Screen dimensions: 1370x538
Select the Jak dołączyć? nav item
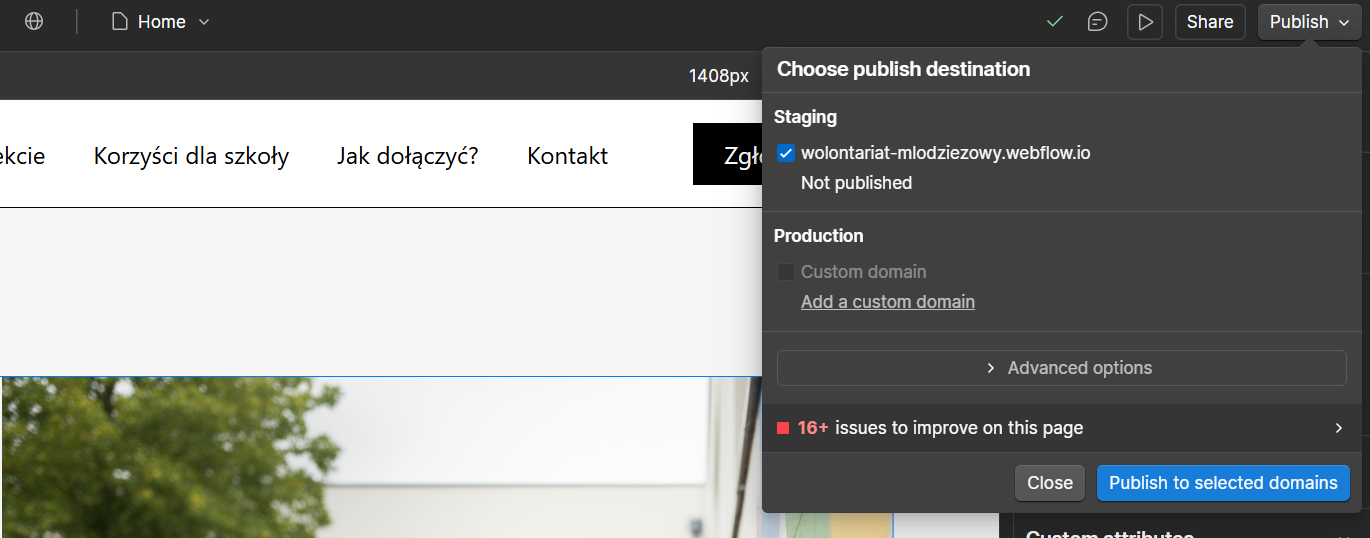pos(407,156)
